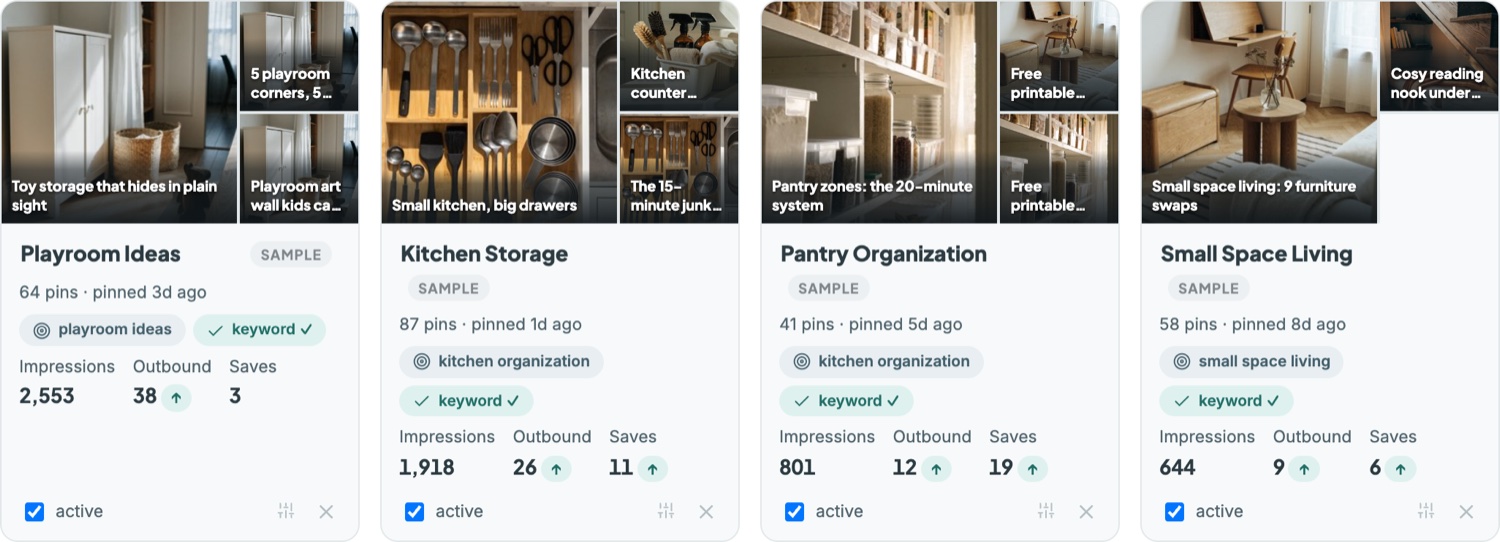Click the up-arrow badge next to Outbound 12

936,468
